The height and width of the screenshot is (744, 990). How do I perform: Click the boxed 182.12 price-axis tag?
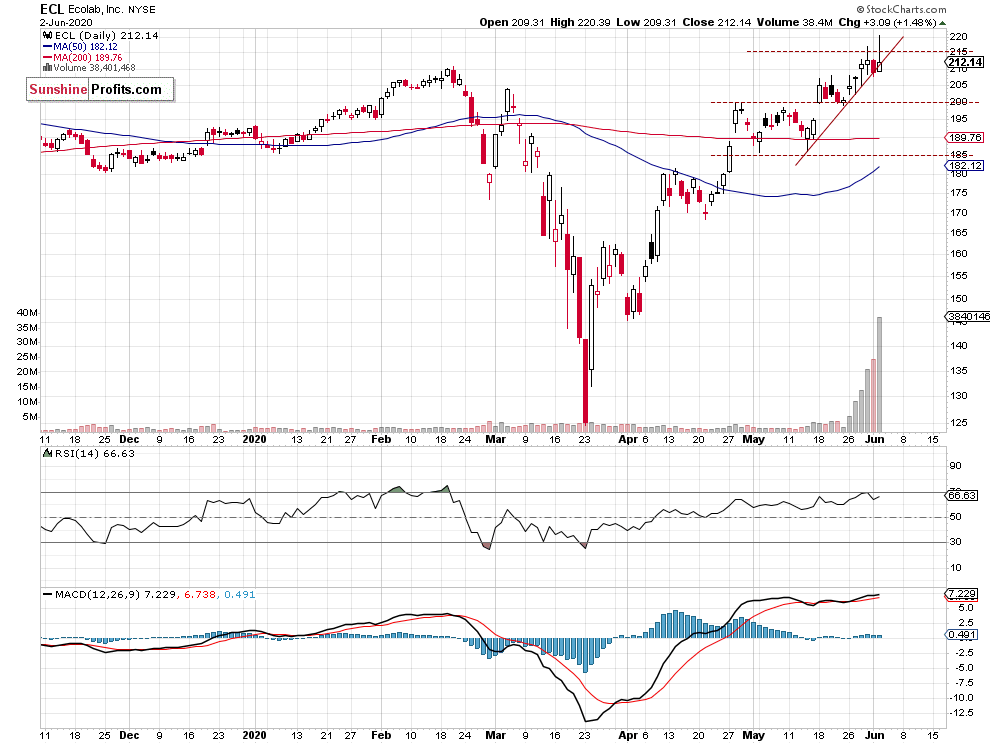click(965, 165)
